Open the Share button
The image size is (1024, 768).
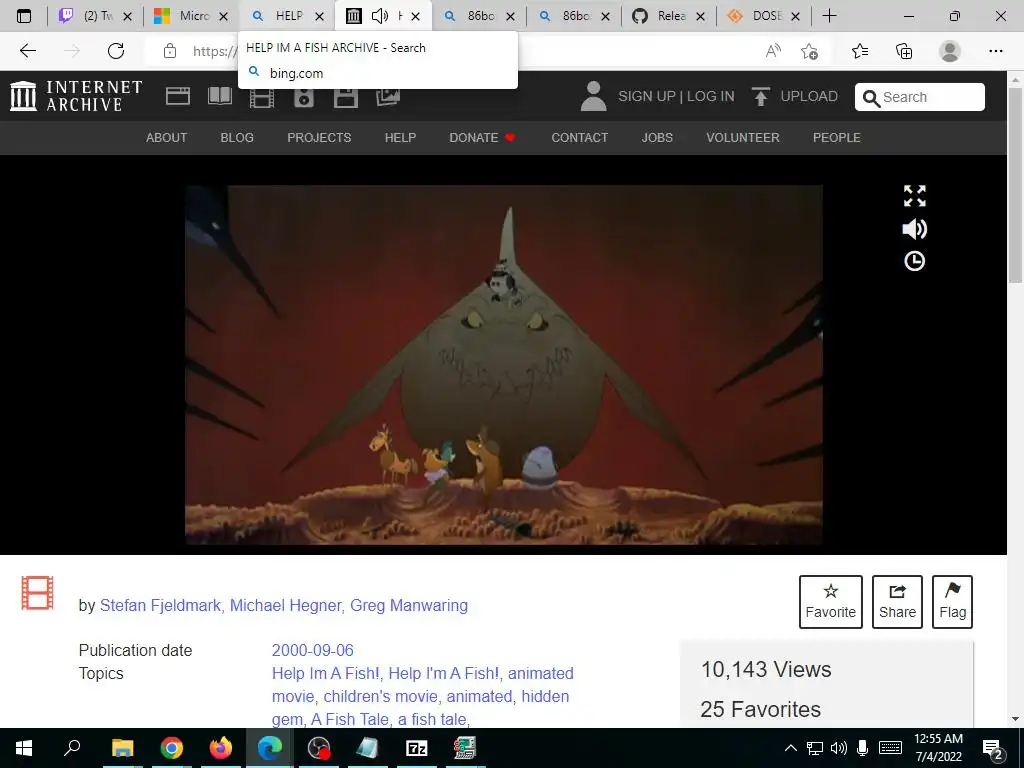tap(897, 601)
